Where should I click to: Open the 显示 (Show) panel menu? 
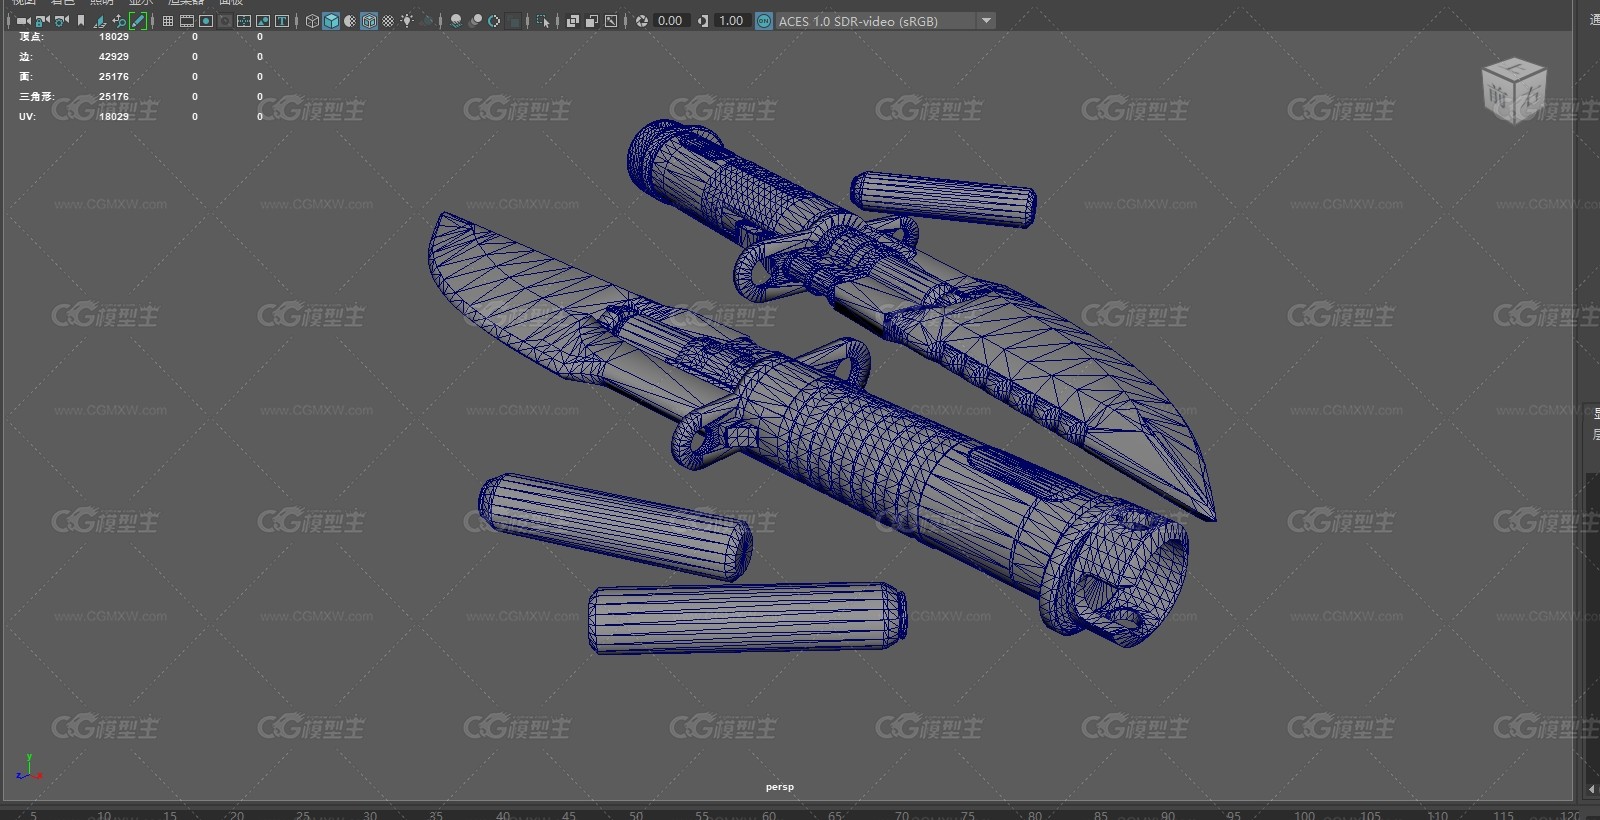tap(140, 3)
